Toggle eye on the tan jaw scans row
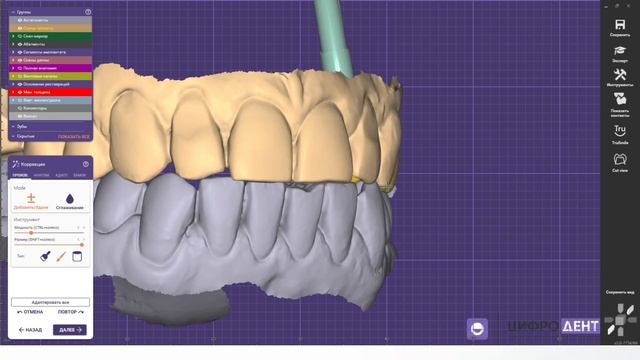The height and width of the screenshot is (360, 640). (x=20, y=28)
